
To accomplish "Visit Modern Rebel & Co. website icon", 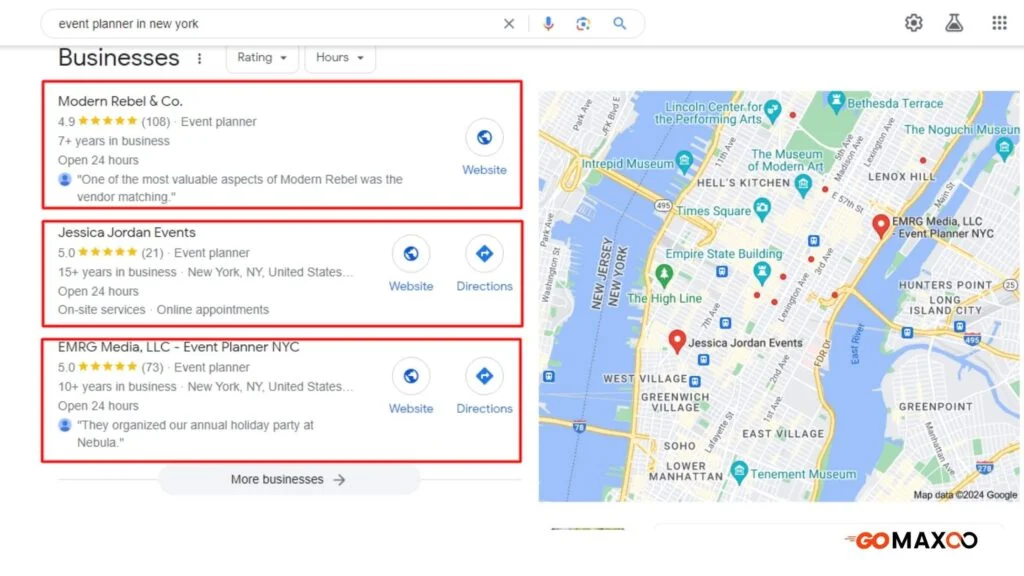I will click(485, 138).
